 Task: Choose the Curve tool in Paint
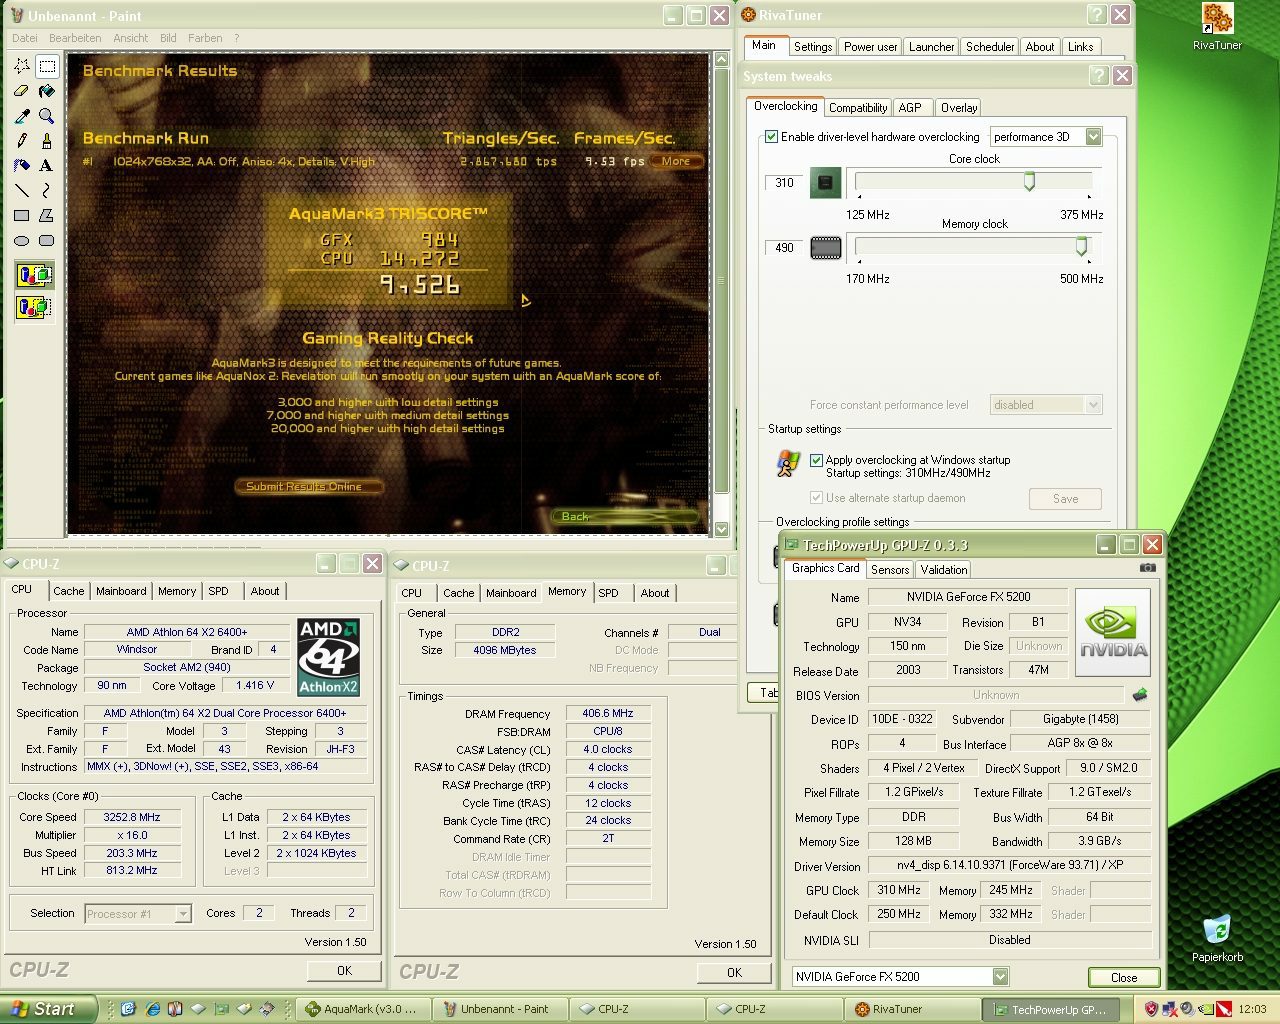pyautogui.click(x=46, y=190)
